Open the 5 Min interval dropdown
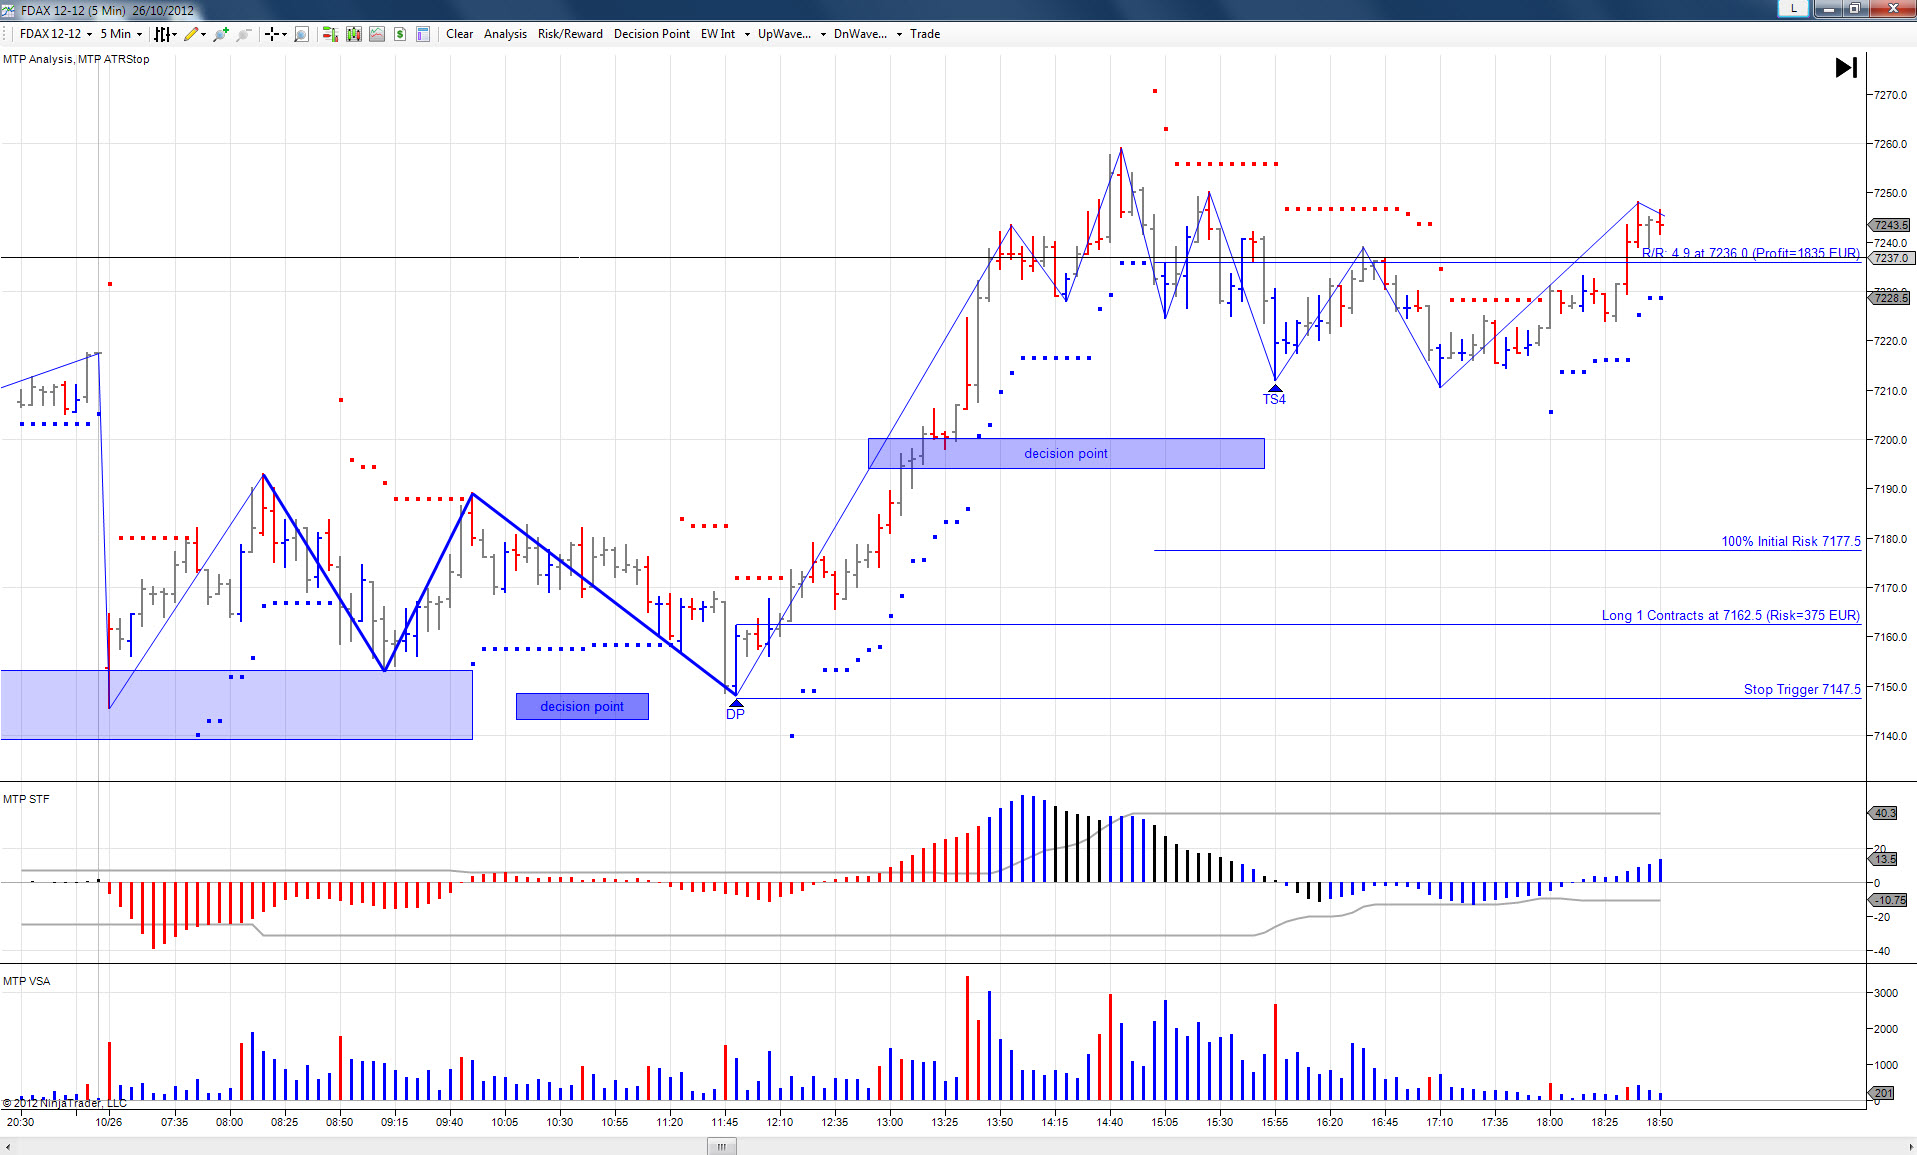 121,34
